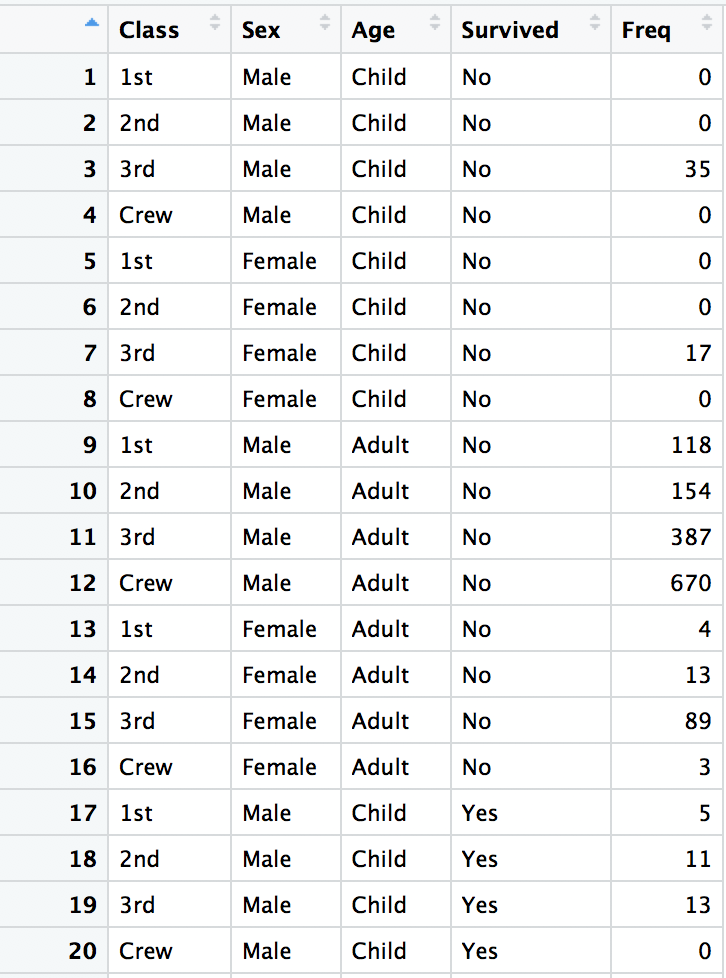
Task: Click the blue ascending sort triangle
Action: point(92,22)
